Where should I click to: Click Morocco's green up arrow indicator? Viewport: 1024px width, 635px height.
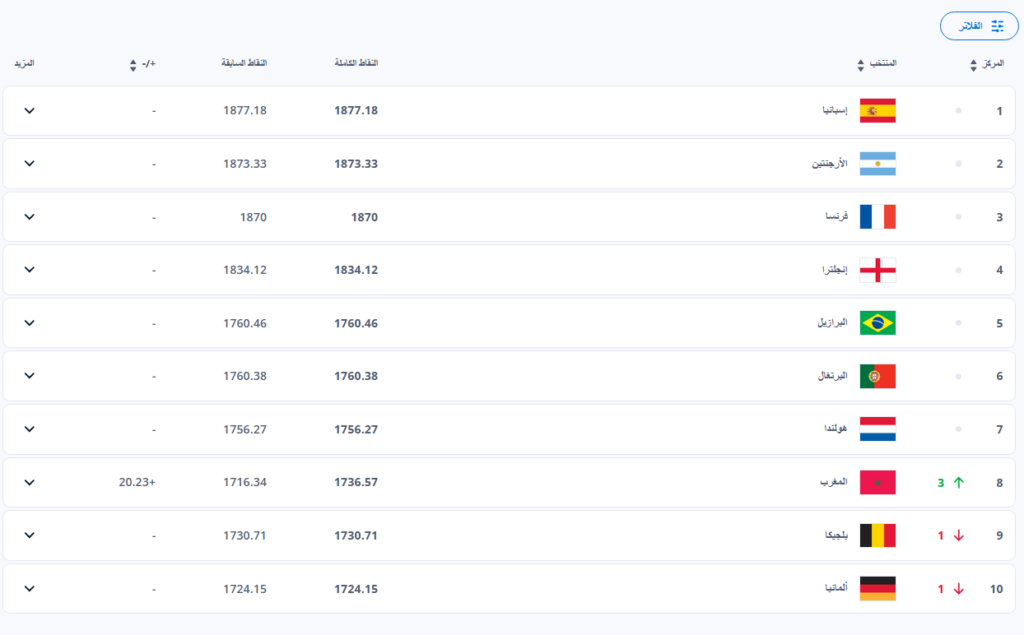[959, 482]
